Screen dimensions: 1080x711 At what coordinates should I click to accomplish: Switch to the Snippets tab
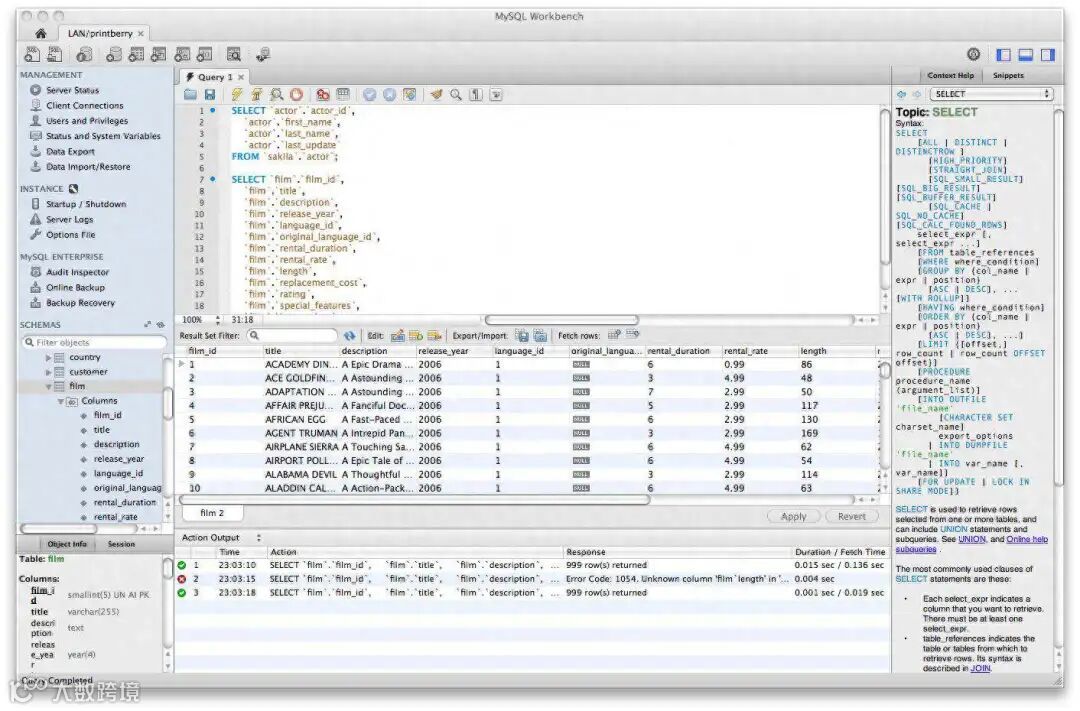(x=1008, y=75)
